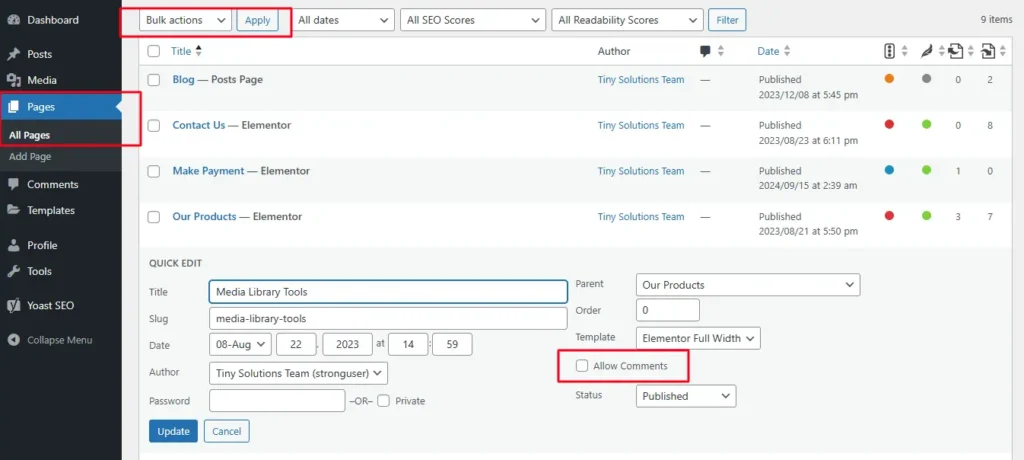This screenshot has height=460, width=1024.
Task: Toggle the select-all checkbox in header
Action: (153, 51)
